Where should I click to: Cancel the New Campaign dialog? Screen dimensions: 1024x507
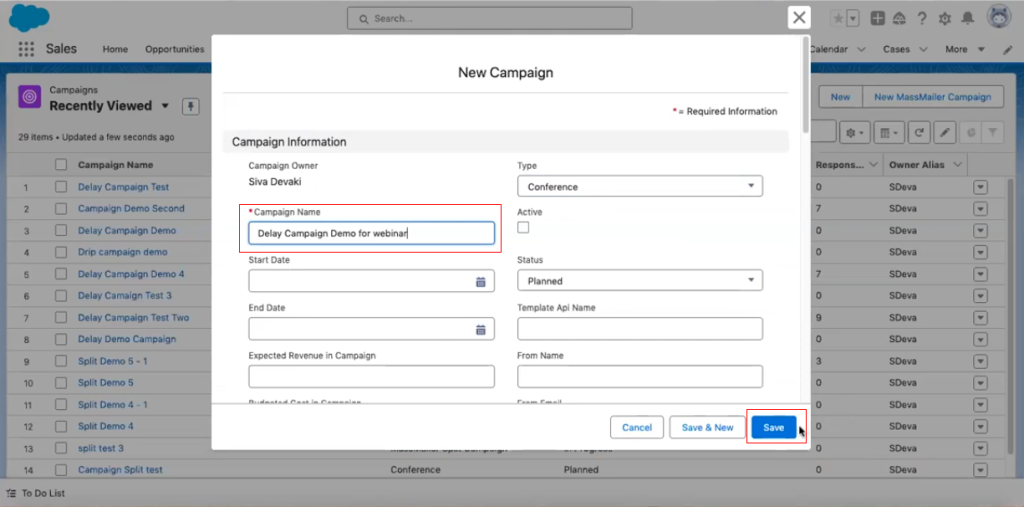637,427
